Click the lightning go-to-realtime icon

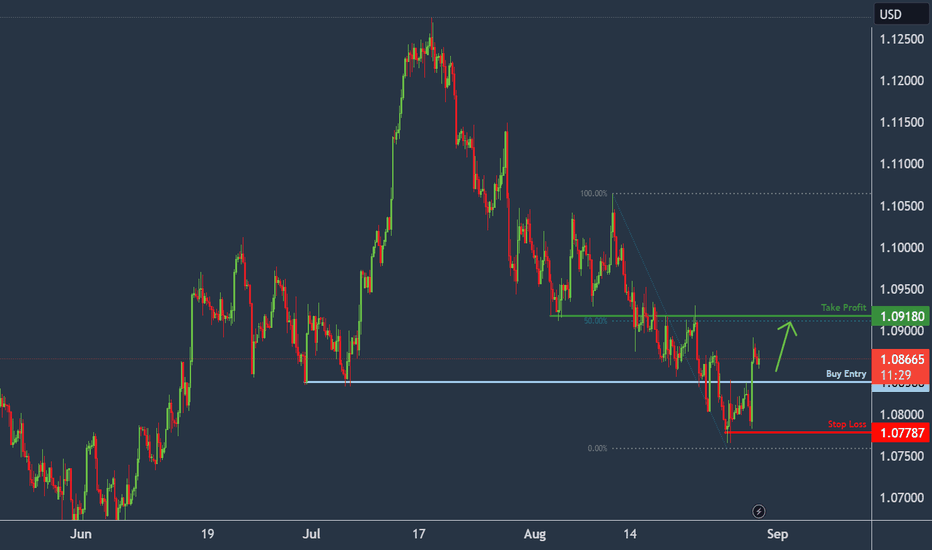(x=758, y=511)
